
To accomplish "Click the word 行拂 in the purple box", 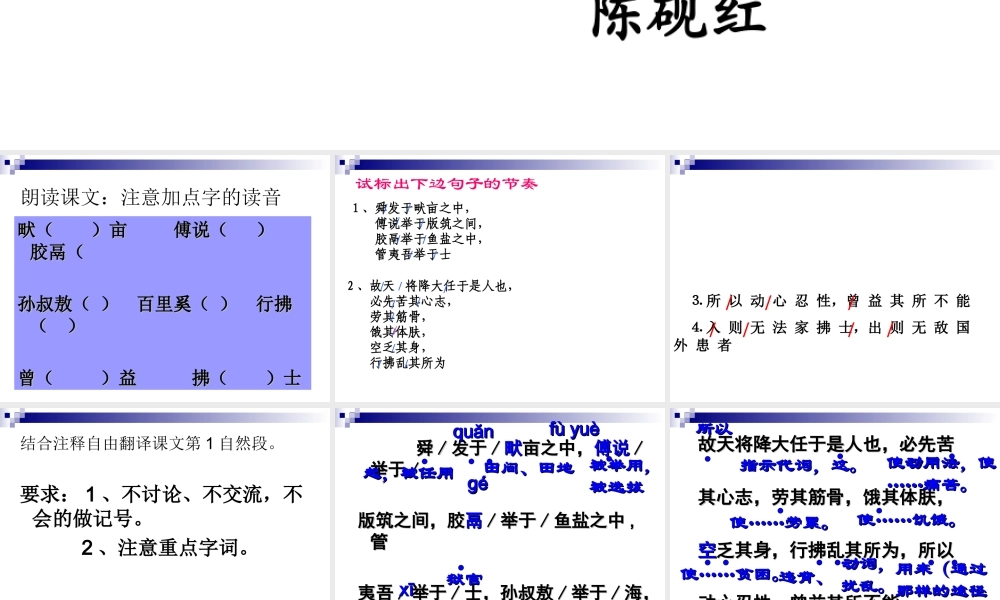I will click(x=274, y=304).
